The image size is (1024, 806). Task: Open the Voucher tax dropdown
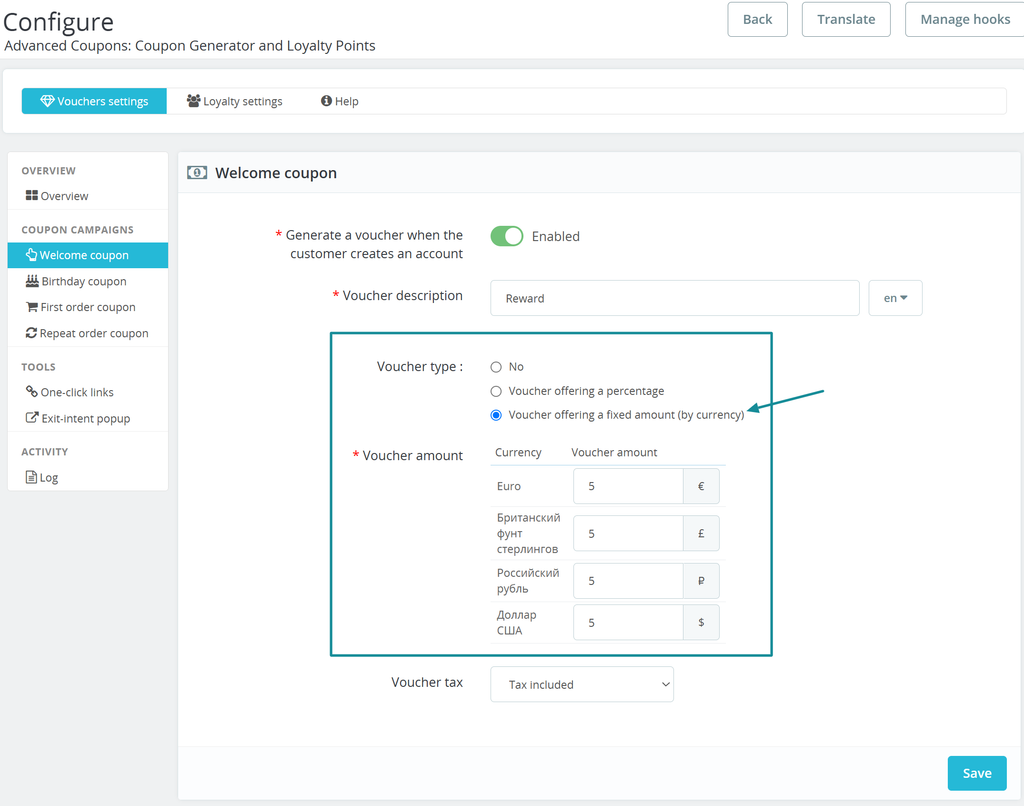582,685
